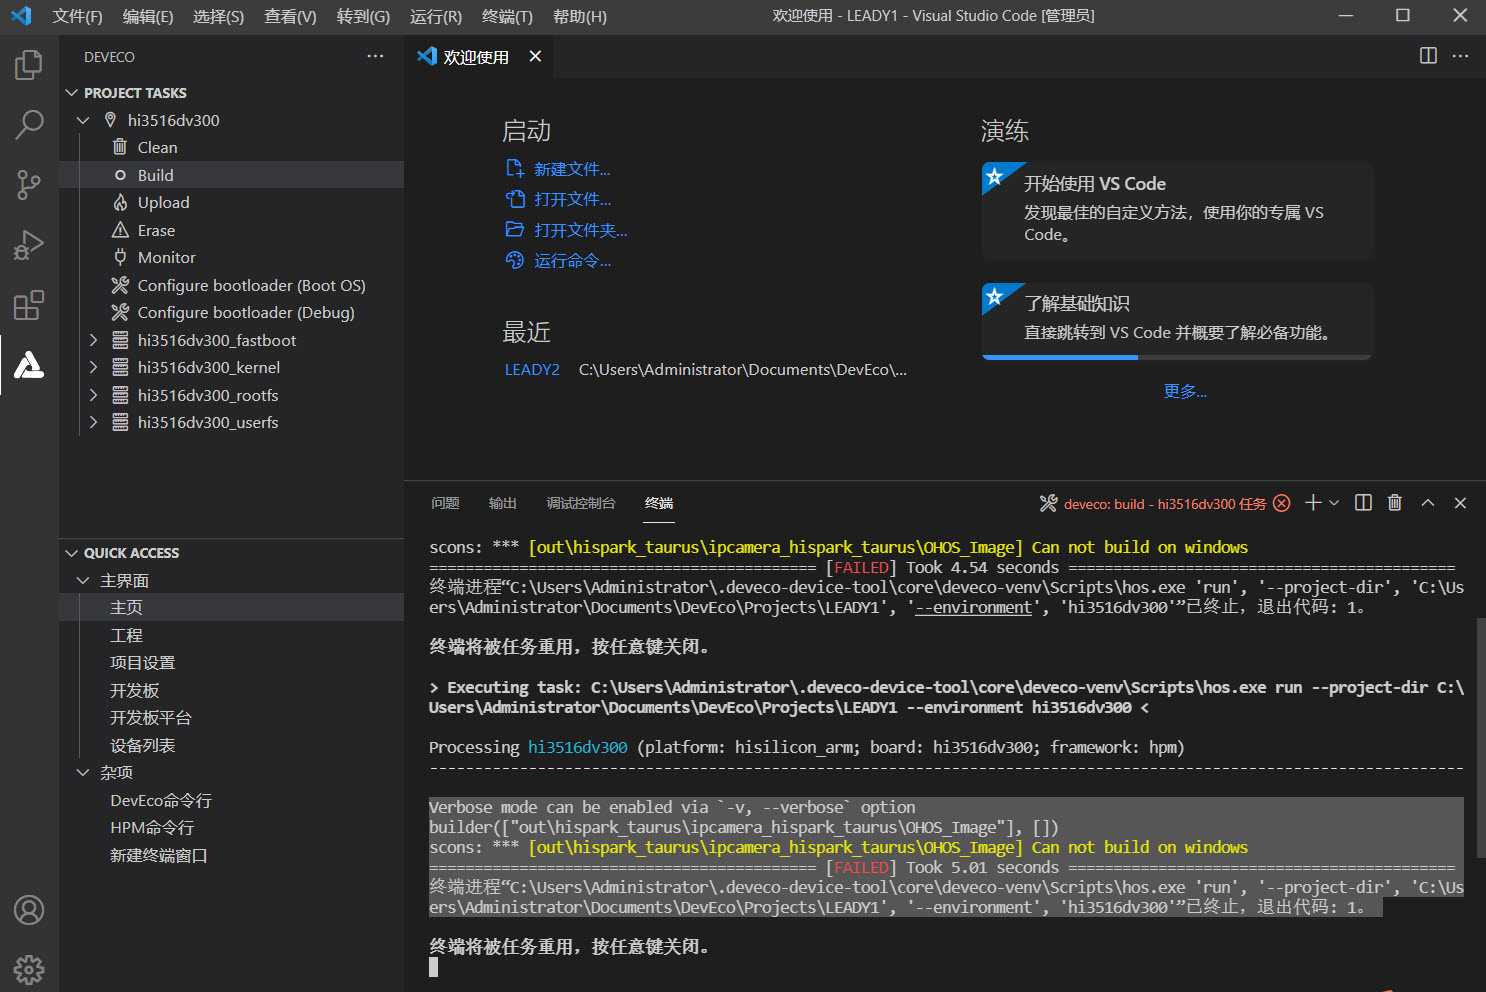This screenshot has height=992, width=1486.
Task: Close the terminal panel
Action: (1460, 503)
